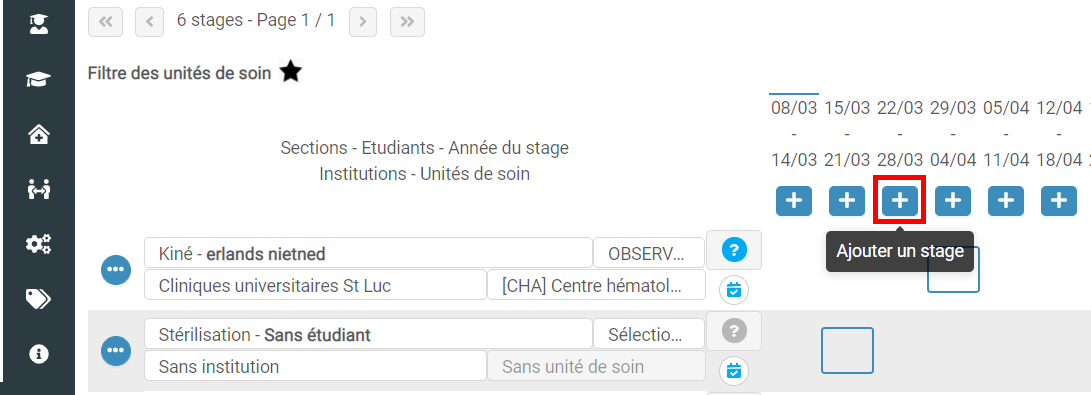
Task: Open the hospital house sidebar icon
Action: pyautogui.click(x=38, y=134)
